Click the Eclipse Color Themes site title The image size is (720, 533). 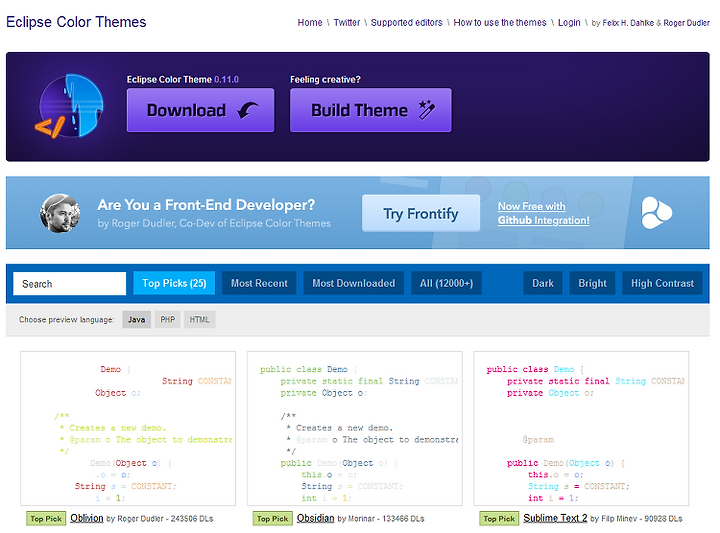[x=76, y=22]
